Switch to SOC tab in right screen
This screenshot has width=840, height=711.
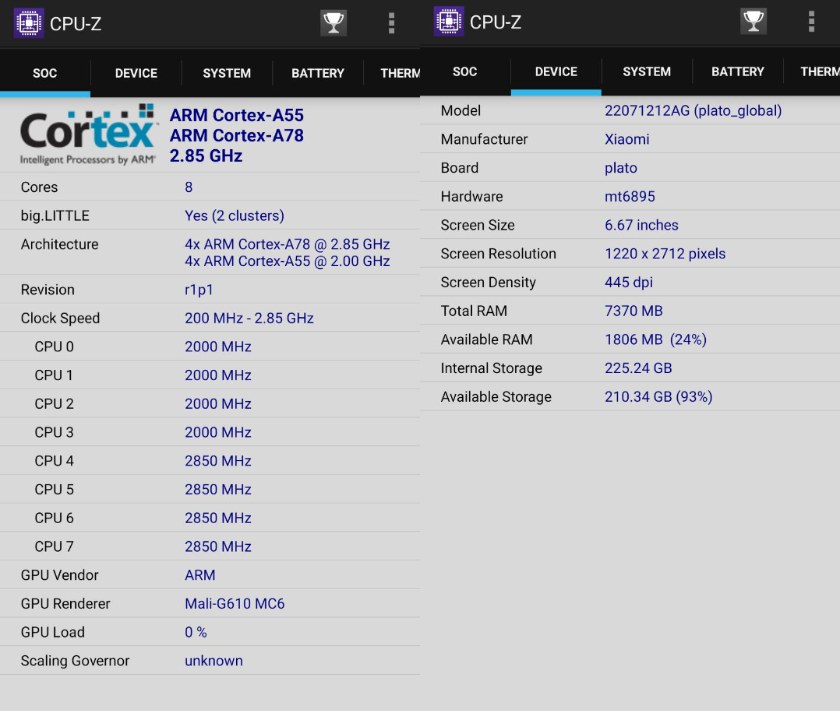click(x=465, y=72)
